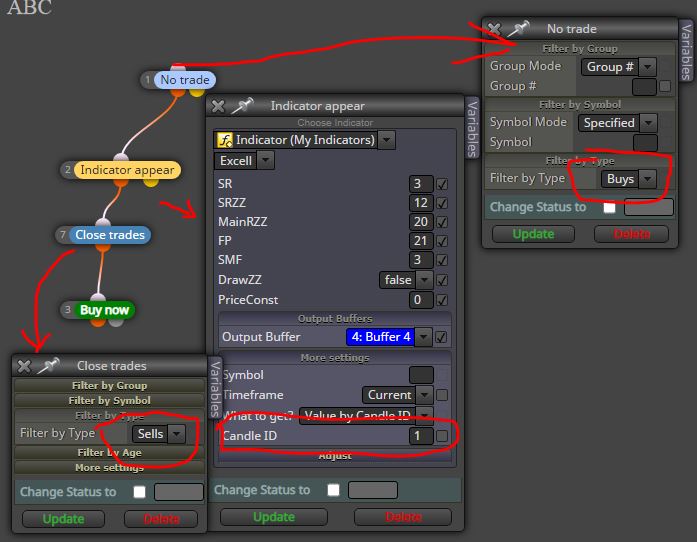Open the Excell indicator dropdown
This screenshot has width=697, height=542.
[x=266, y=161]
